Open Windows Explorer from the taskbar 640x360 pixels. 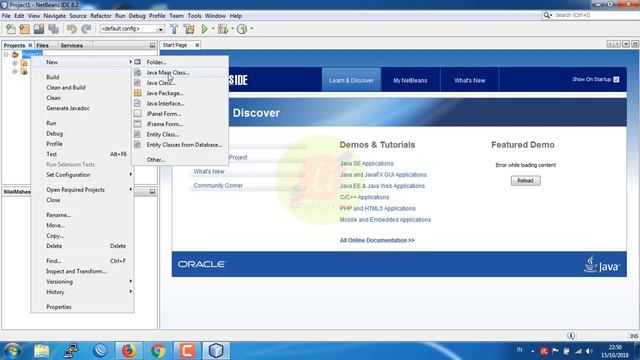42,351
